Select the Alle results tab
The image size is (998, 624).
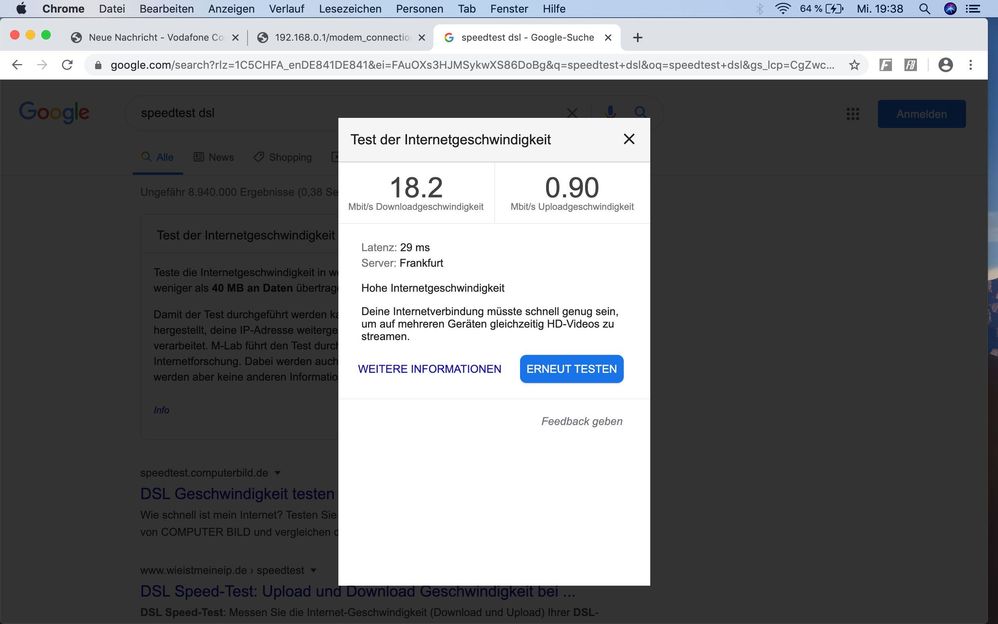[158, 157]
